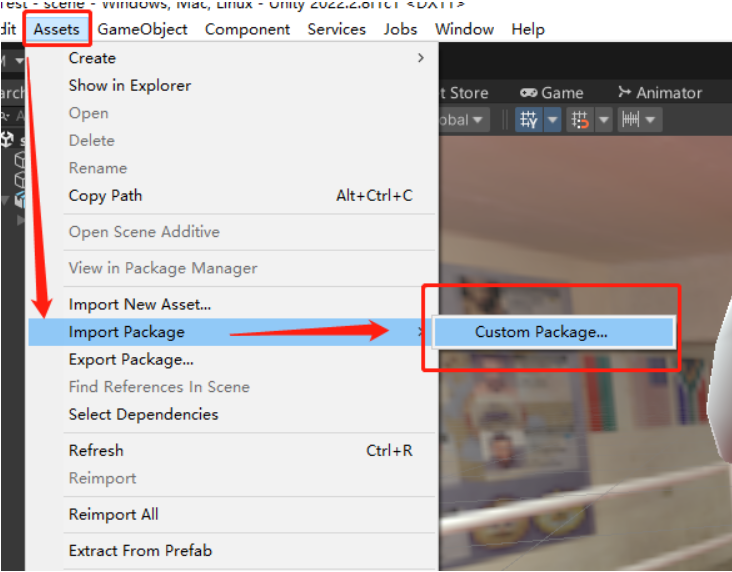Open the Assets menu
The image size is (732, 572).
tap(56, 29)
